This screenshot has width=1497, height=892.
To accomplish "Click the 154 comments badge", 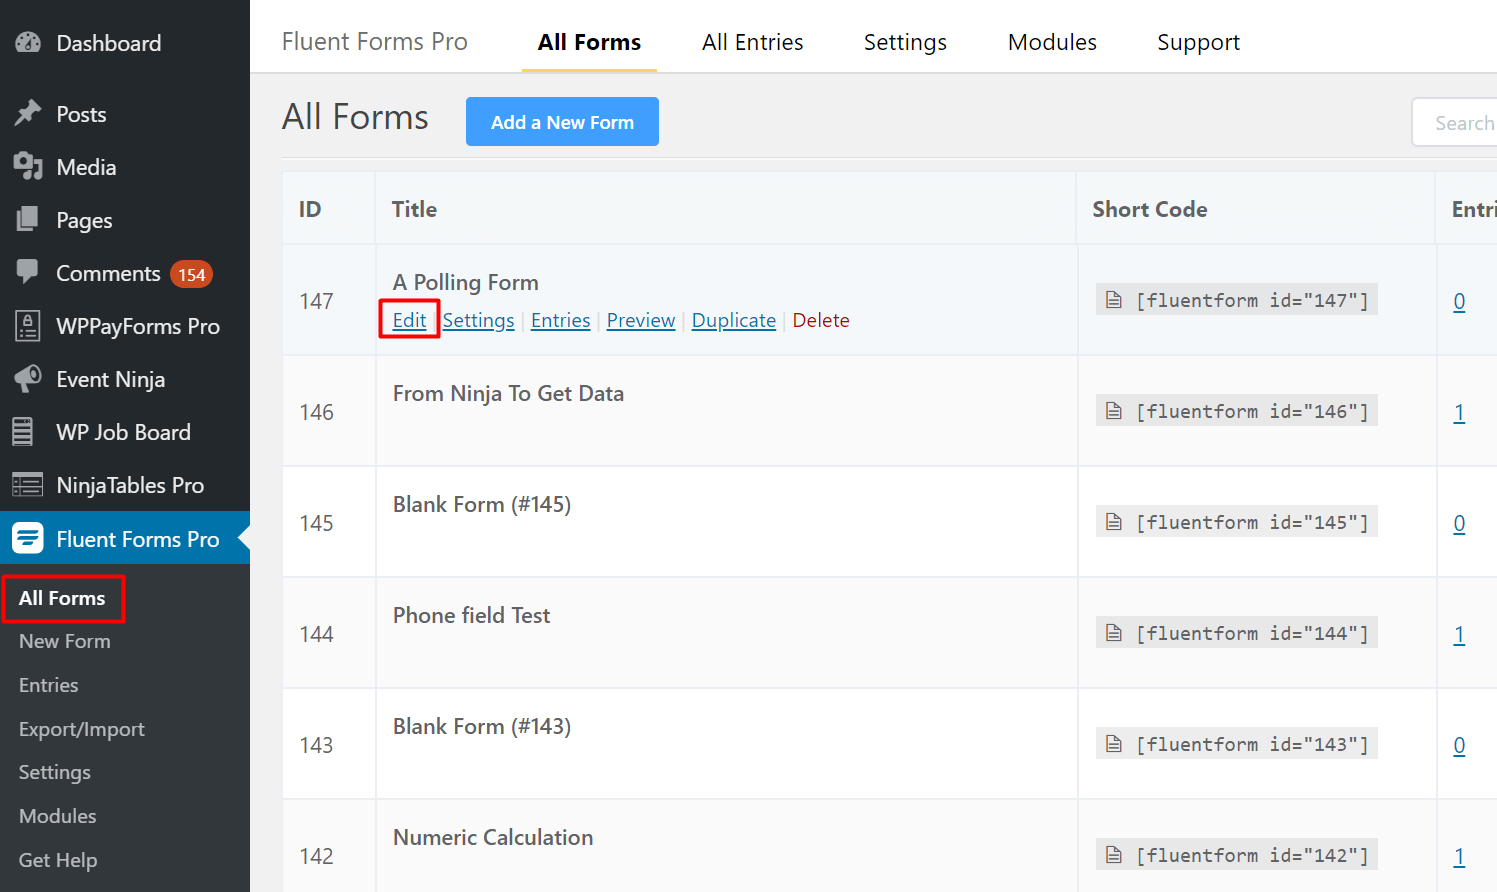I will coord(191,274).
